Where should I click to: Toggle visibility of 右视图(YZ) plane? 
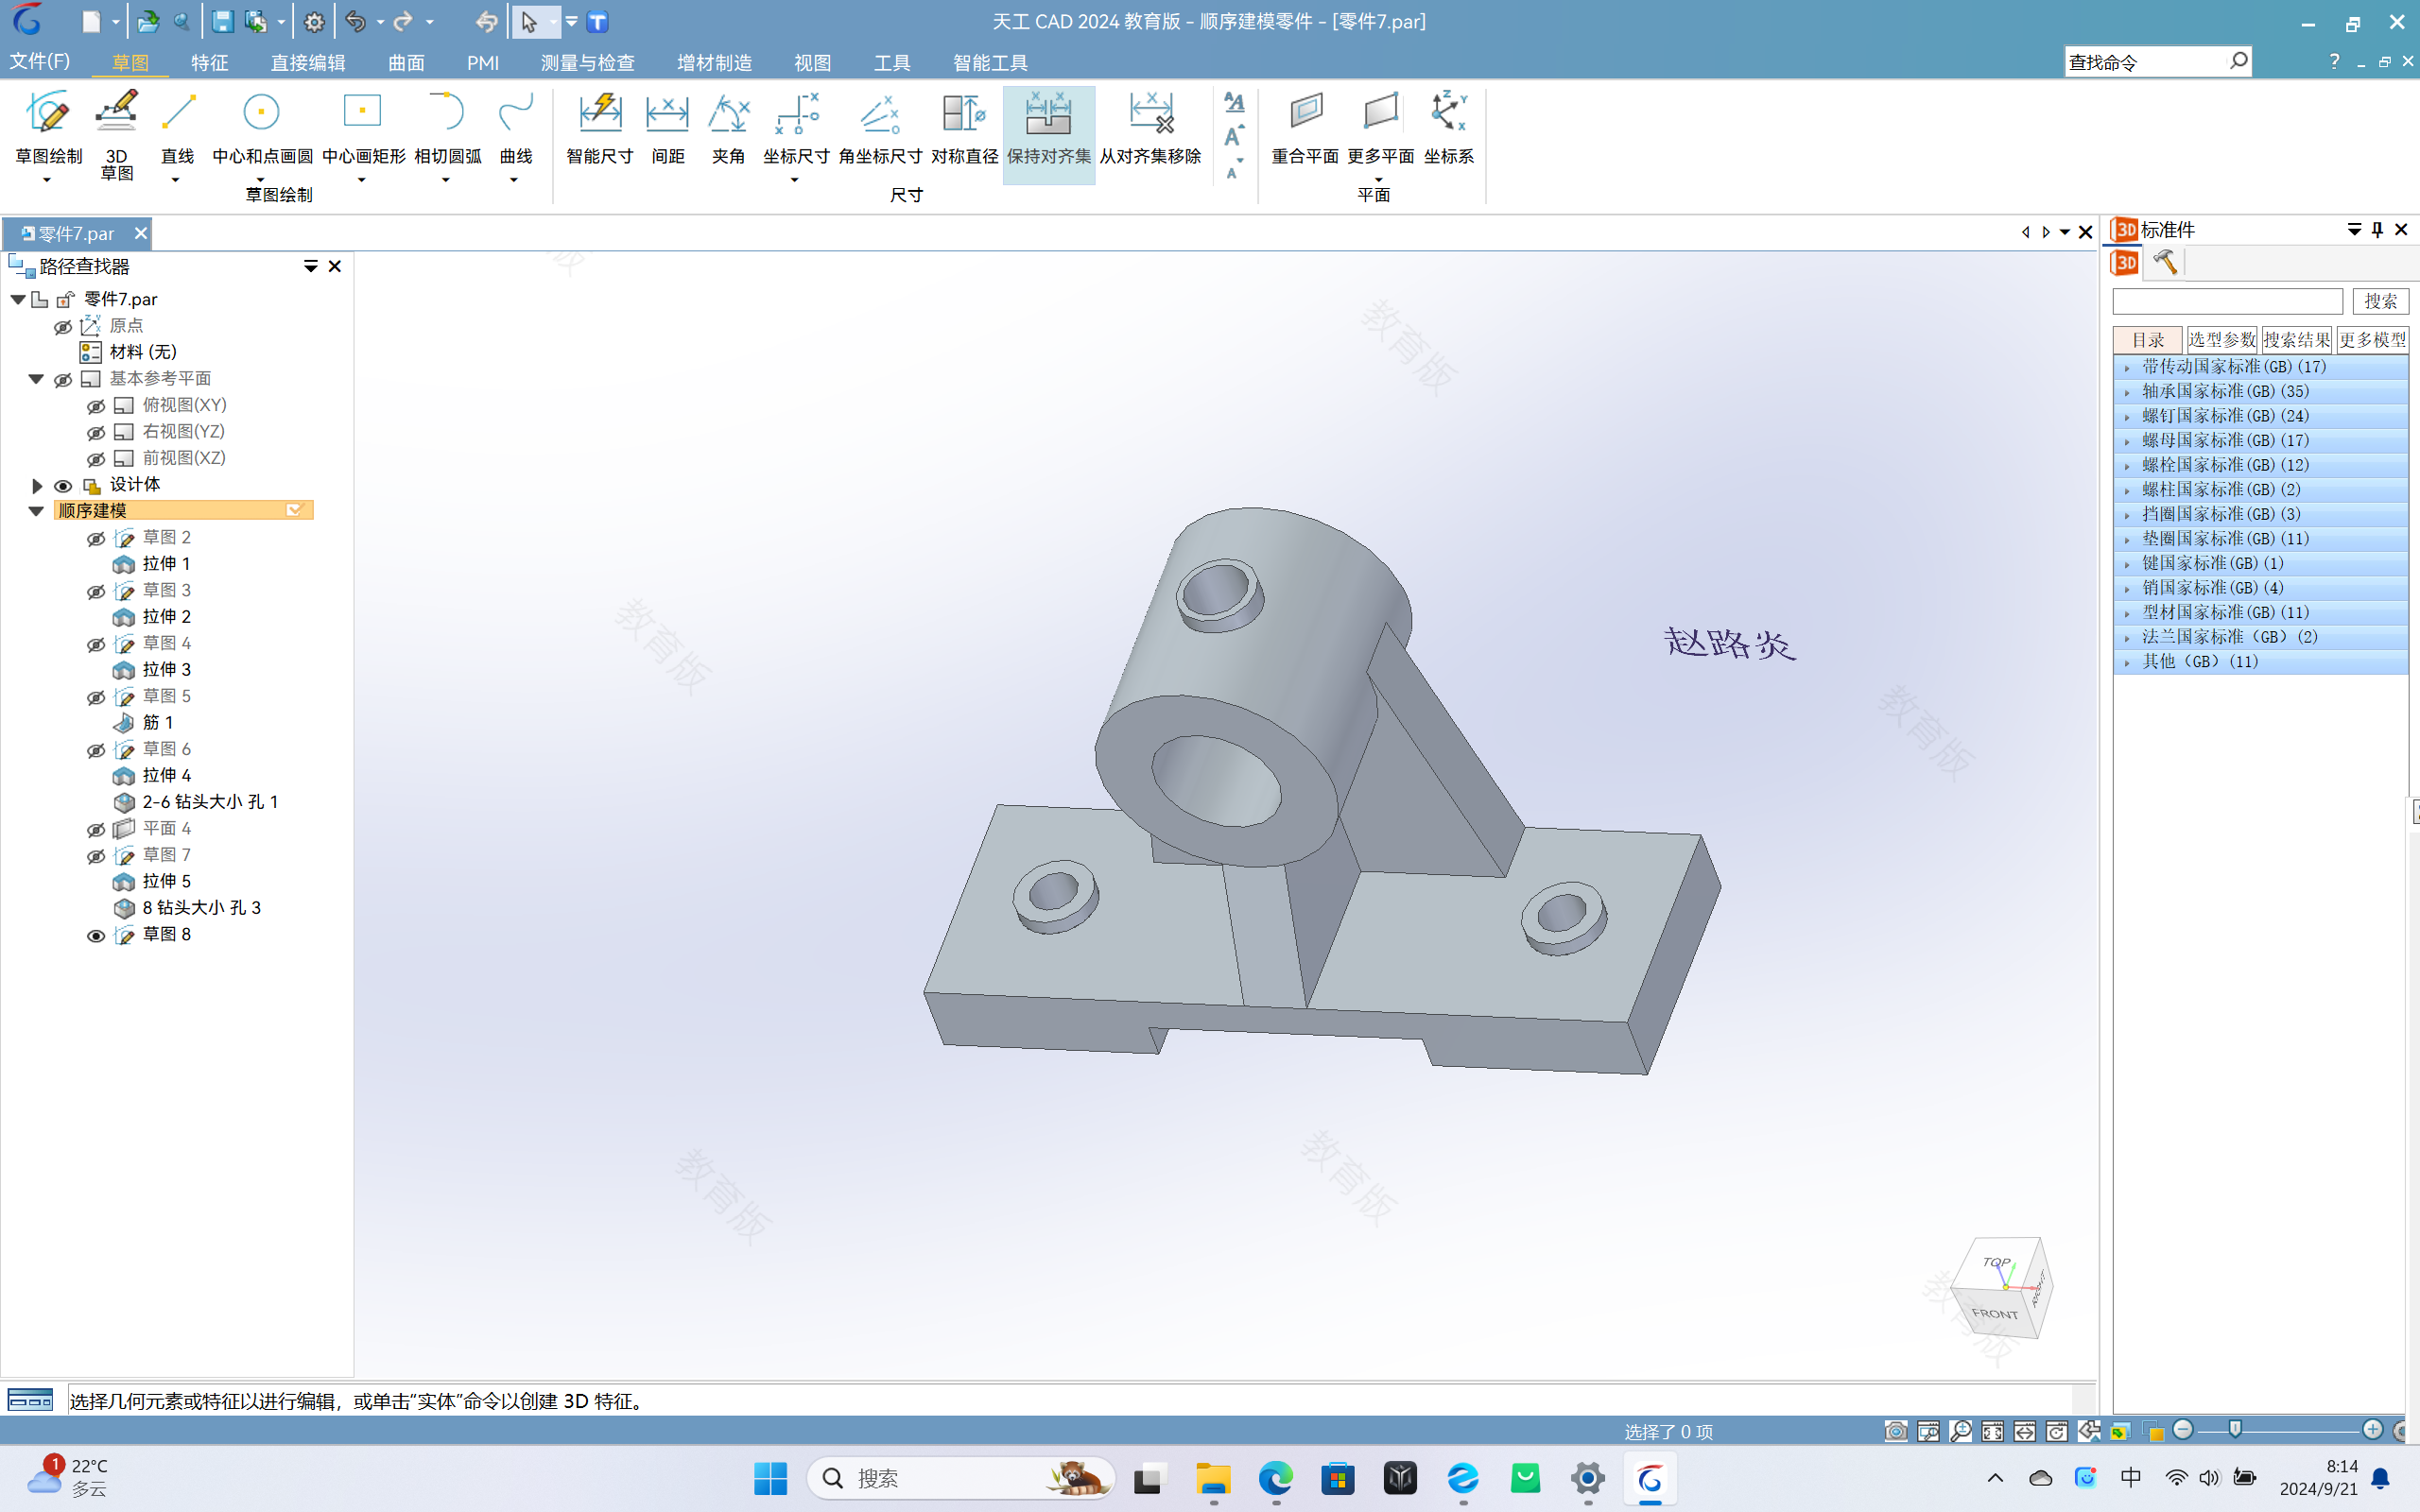tap(96, 432)
